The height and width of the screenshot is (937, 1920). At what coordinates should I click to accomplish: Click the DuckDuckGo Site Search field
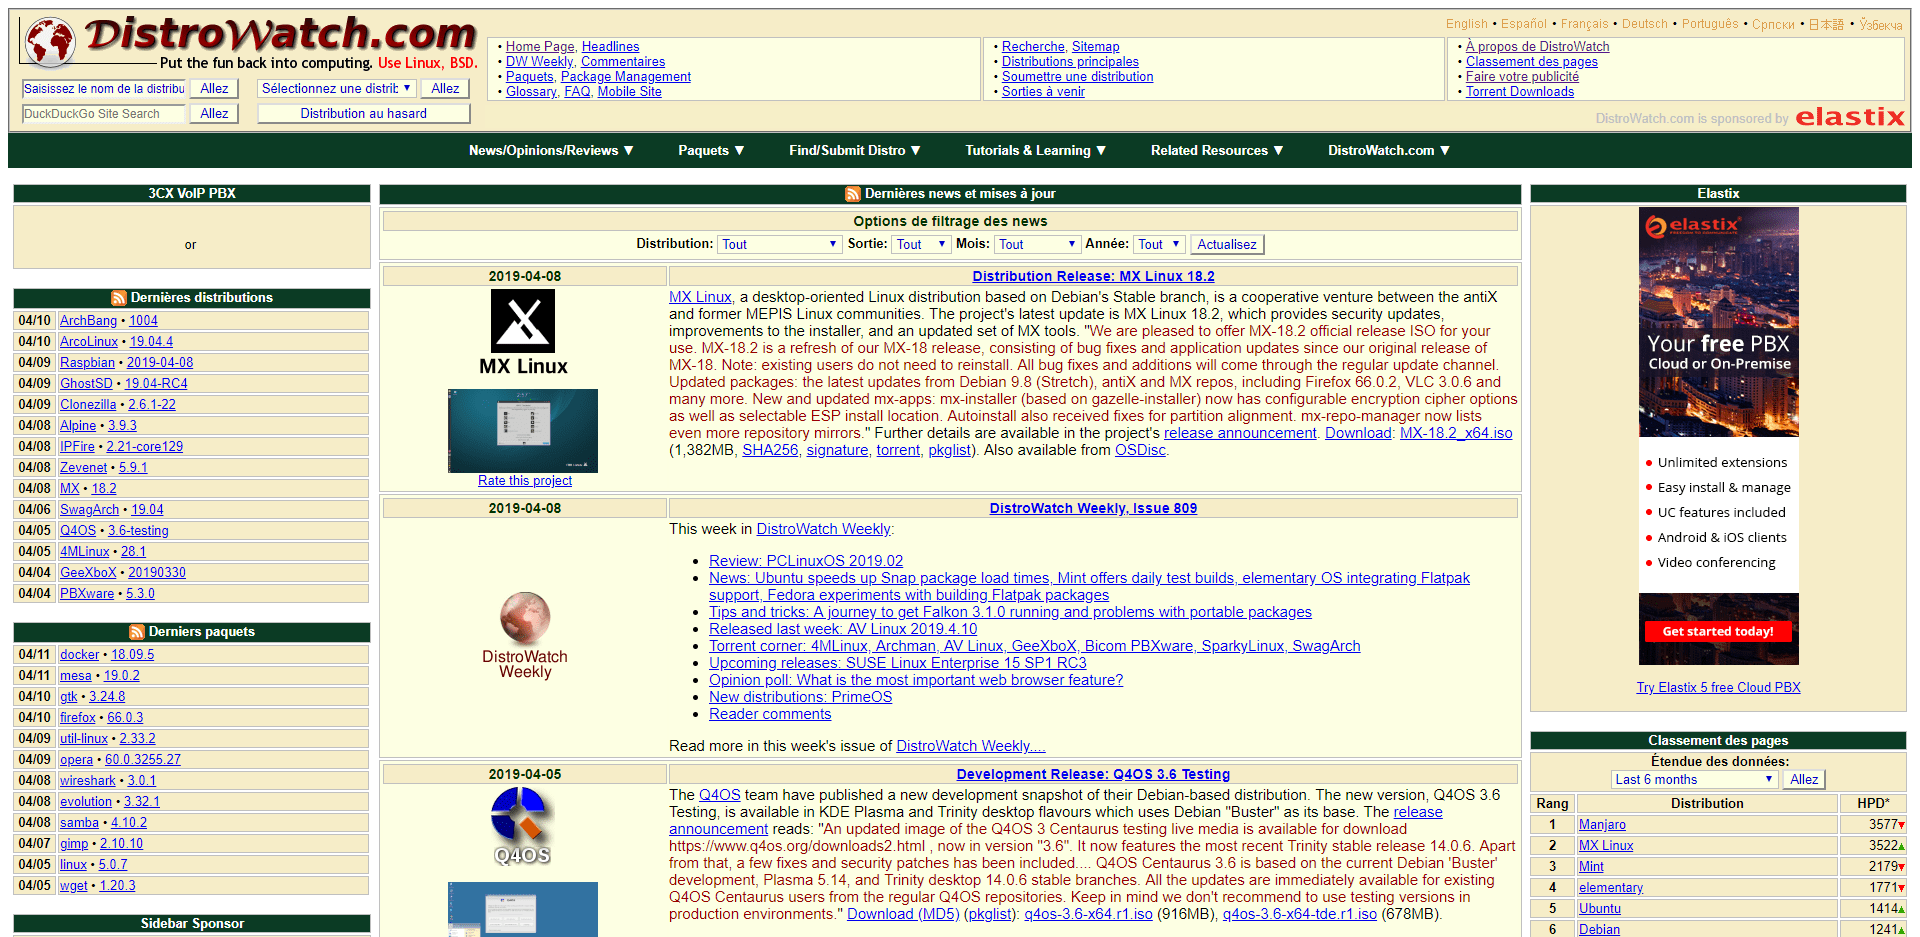[104, 114]
